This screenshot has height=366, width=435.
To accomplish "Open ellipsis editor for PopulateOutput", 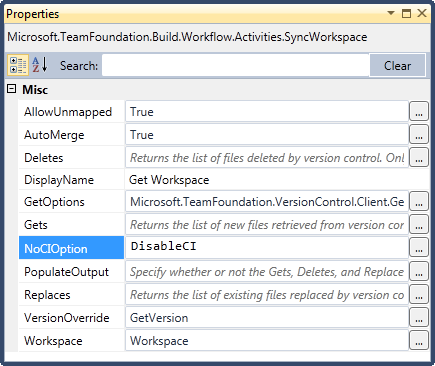I will tap(419, 272).
